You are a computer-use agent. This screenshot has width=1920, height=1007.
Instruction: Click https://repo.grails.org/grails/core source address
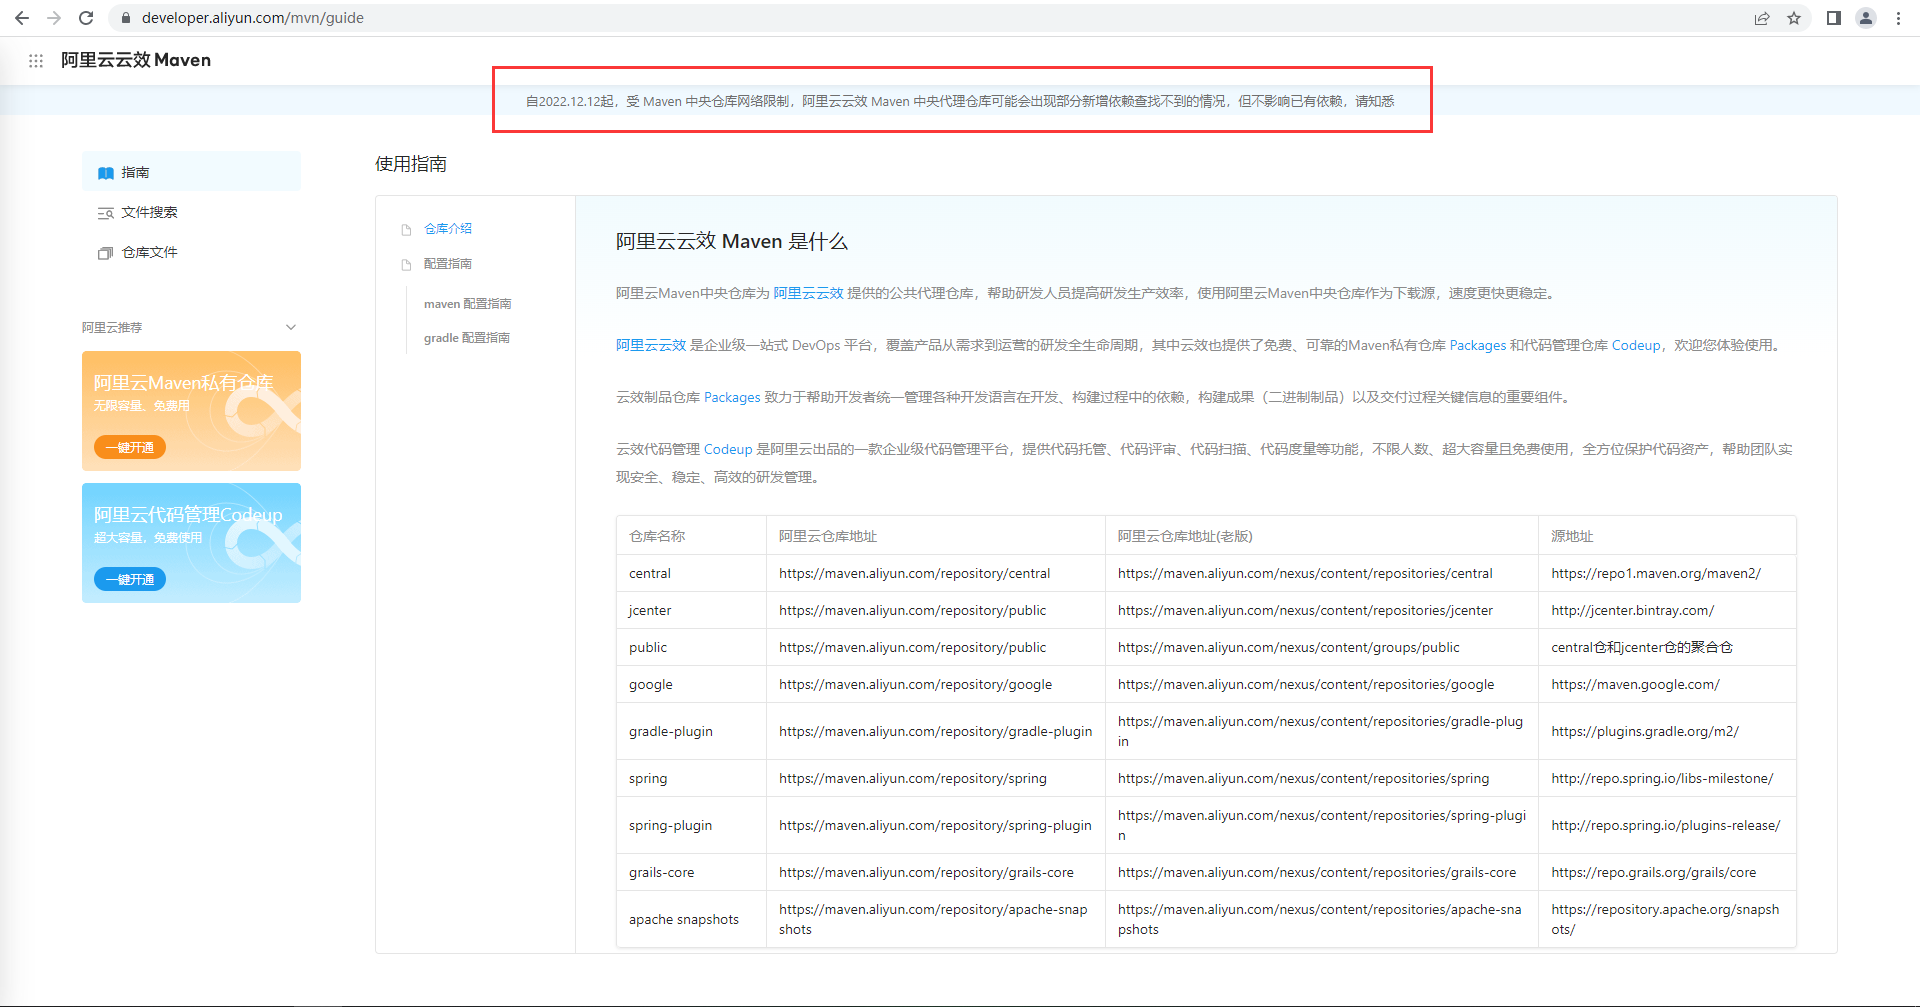1653,872
